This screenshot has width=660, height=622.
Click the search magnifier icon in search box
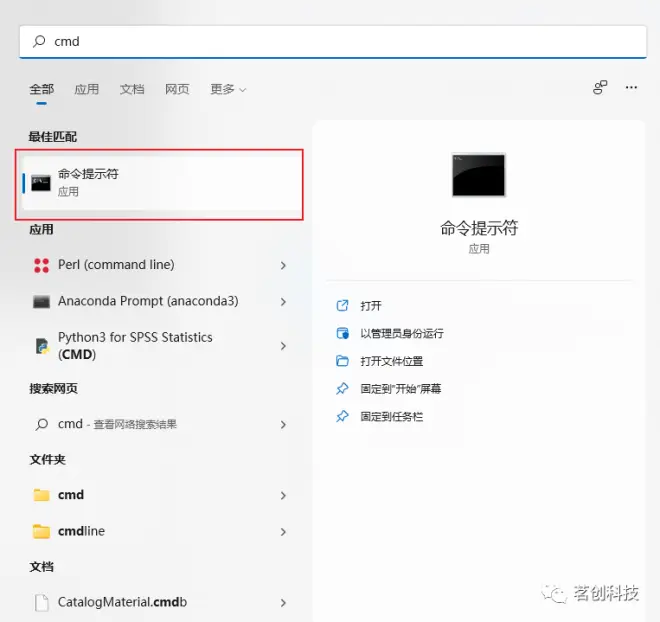[x=39, y=41]
